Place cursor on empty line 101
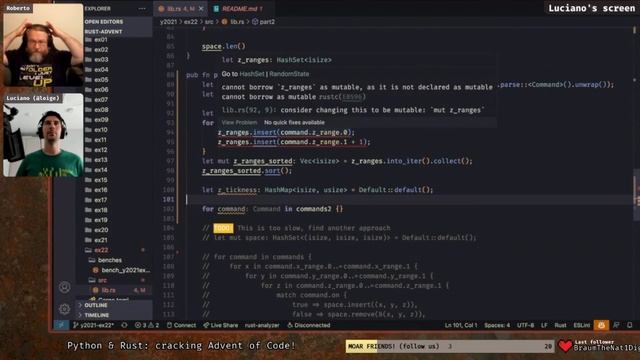 pyautogui.click(x=408, y=199)
